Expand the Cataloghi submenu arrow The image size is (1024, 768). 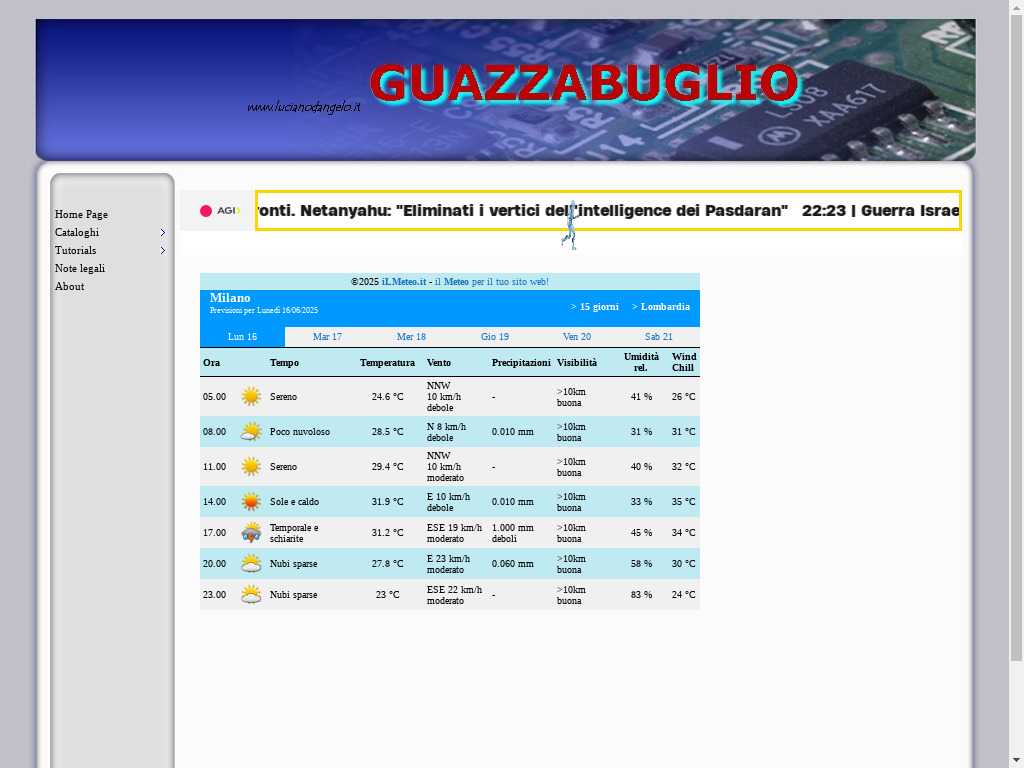click(x=163, y=232)
